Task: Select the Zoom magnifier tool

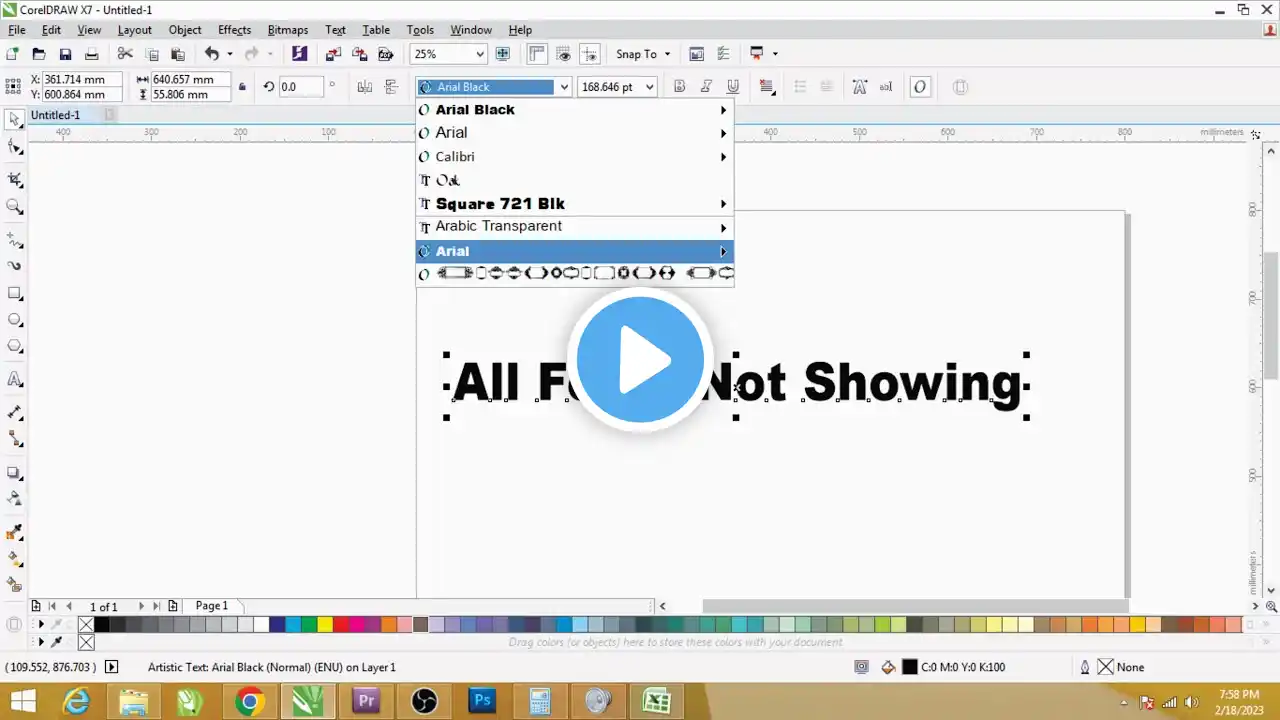Action: tap(14, 207)
